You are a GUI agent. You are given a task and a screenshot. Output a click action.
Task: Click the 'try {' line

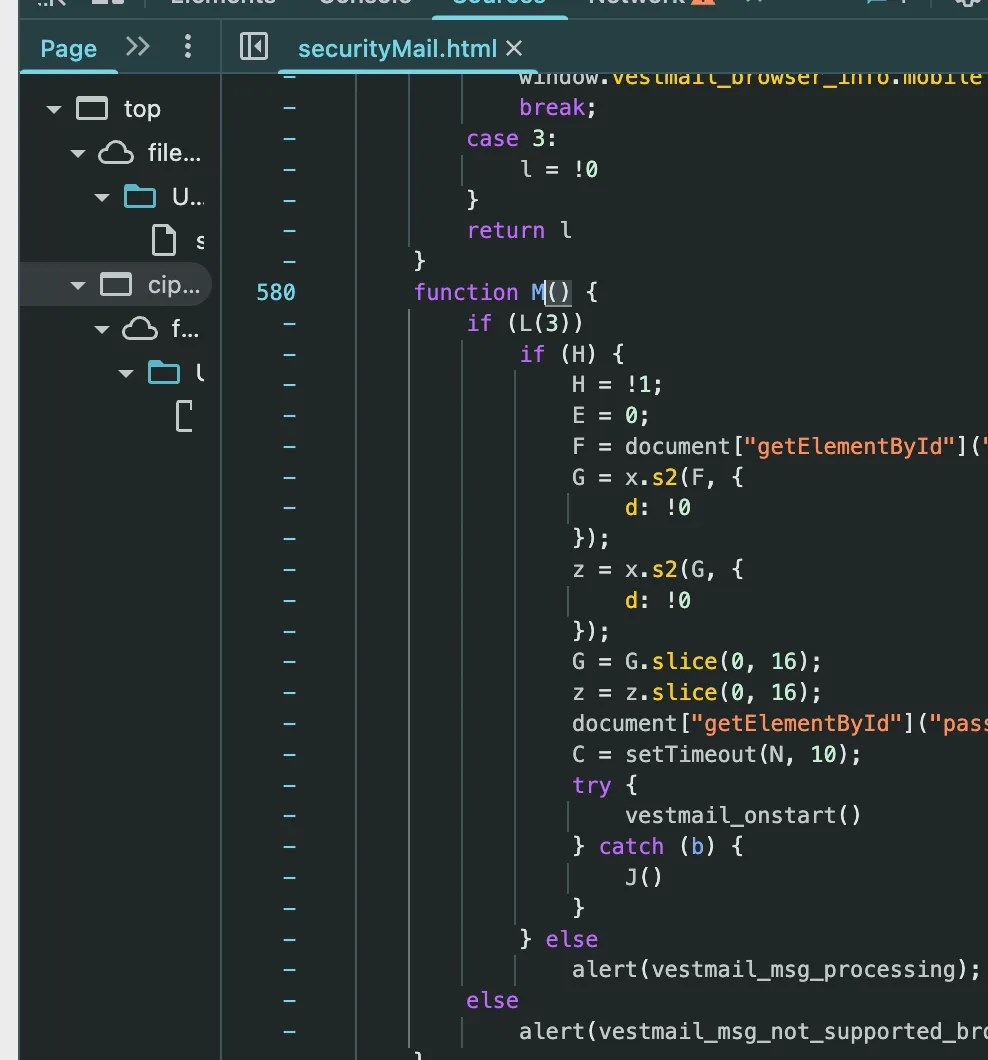[605, 785]
